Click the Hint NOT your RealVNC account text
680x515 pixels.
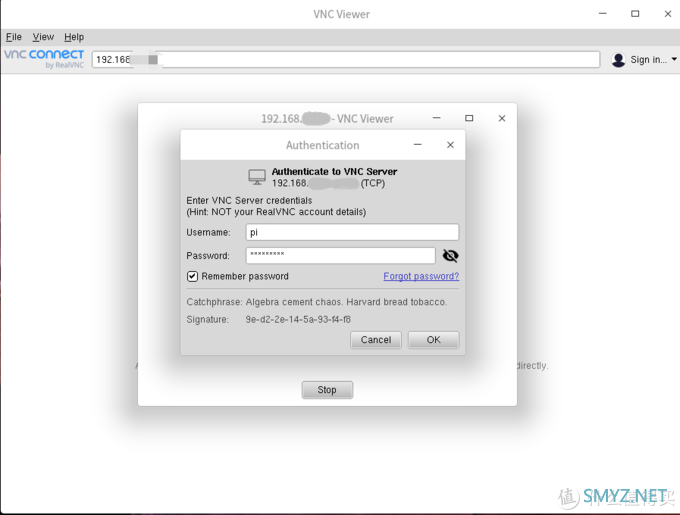click(276, 212)
